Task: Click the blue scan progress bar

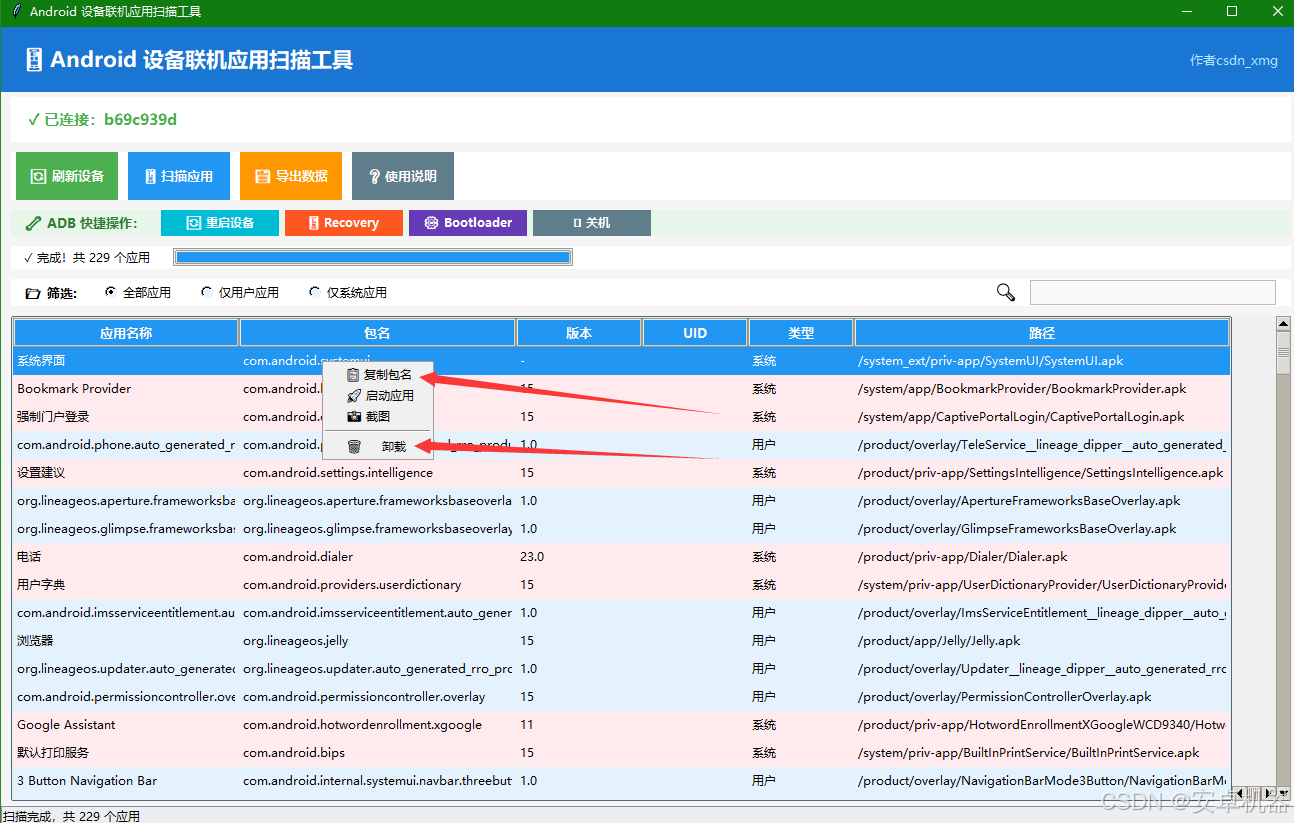Action: (x=373, y=258)
